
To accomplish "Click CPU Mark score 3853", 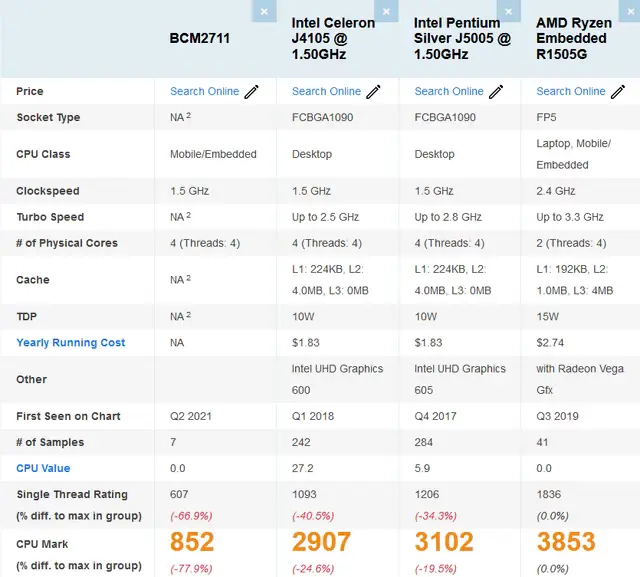I will 566,542.
